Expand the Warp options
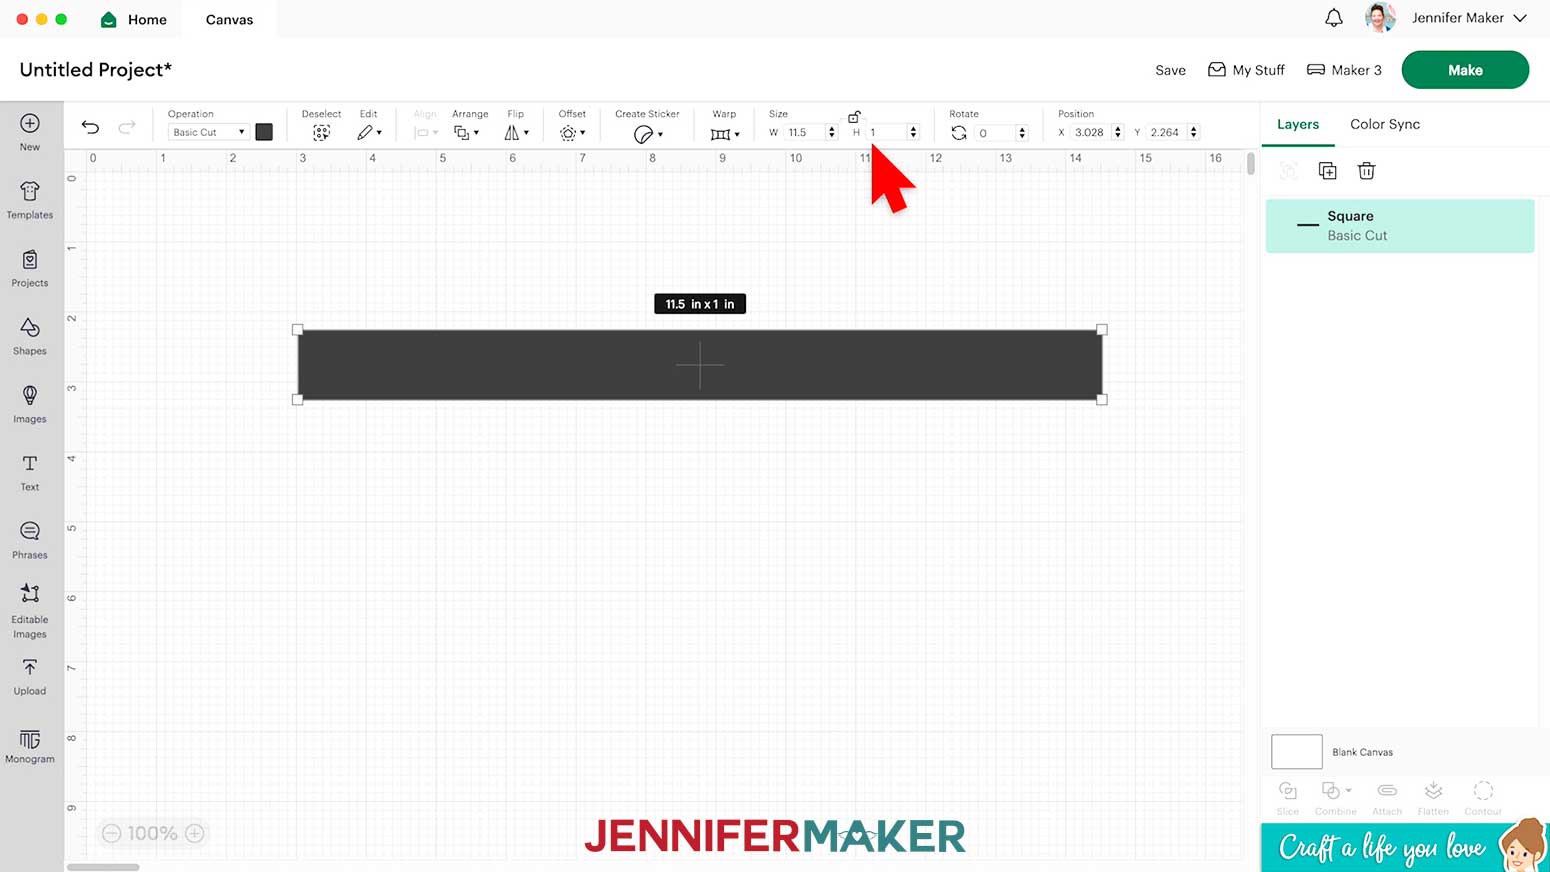The height and width of the screenshot is (872, 1550). pyautogui.click(x=725, y=134)
